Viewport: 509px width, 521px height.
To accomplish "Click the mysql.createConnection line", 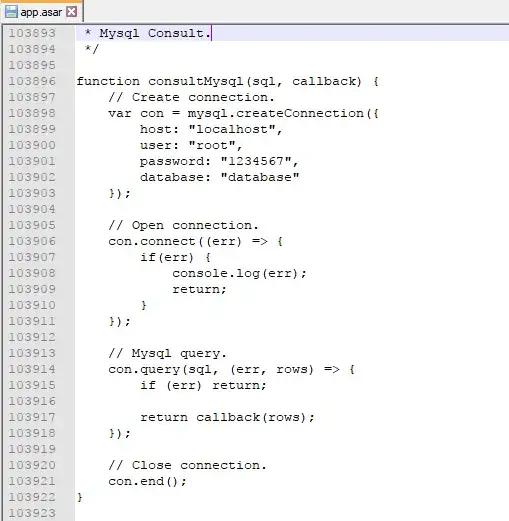I will [x=243, y=113].
